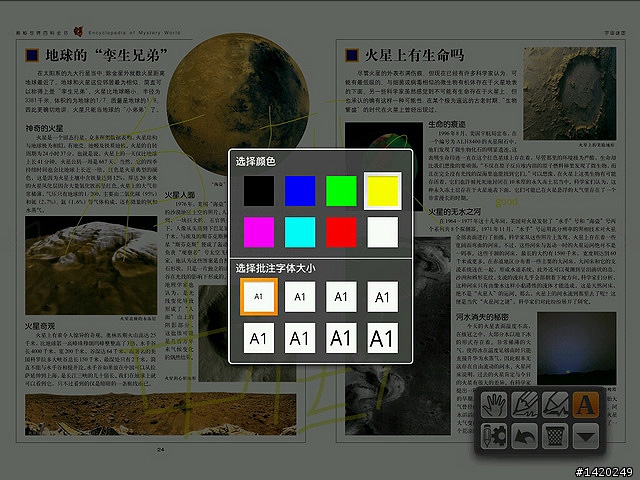Viewport: 640px width, 480px height.
Task: Tap the page number 24
Action: [x=160, y=449]
